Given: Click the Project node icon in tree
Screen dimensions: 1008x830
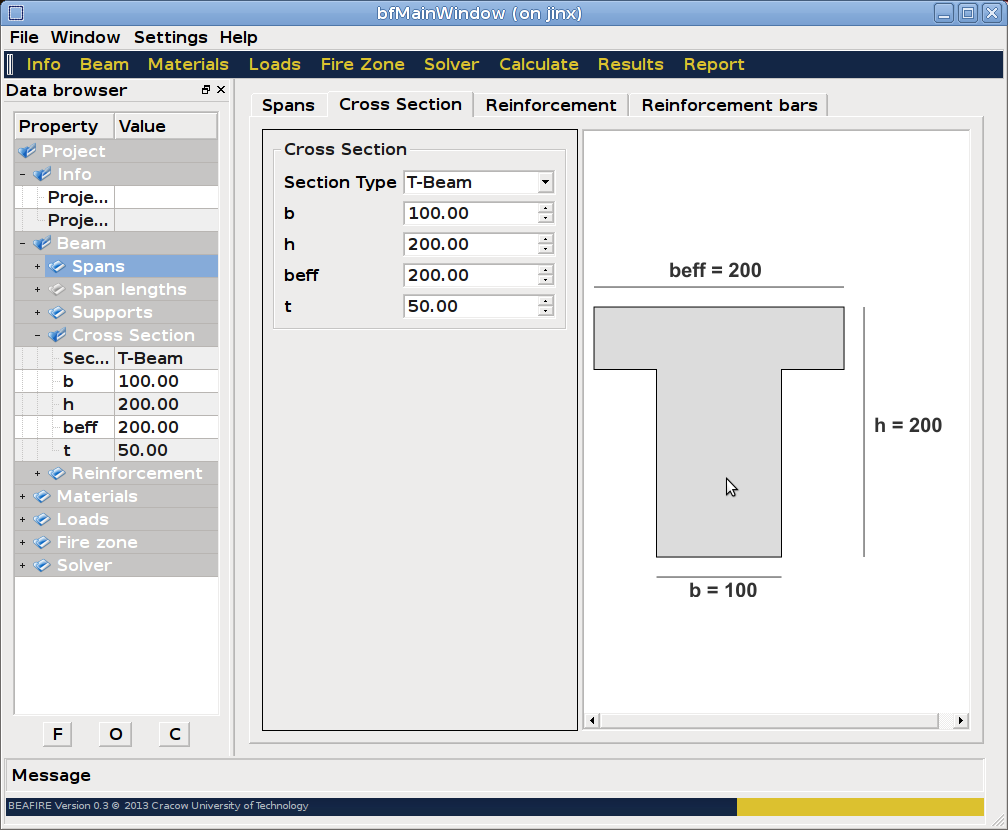Looking at the screenshot, I should click(27, 151).
